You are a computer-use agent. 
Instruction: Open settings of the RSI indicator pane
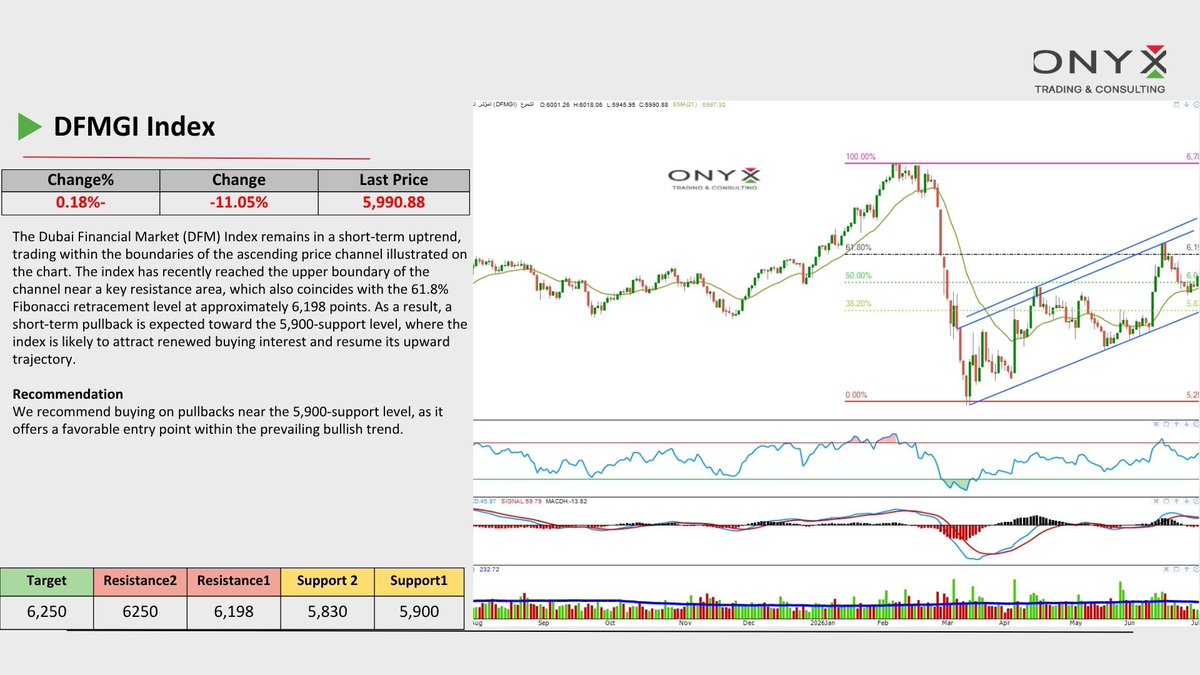1197,424
